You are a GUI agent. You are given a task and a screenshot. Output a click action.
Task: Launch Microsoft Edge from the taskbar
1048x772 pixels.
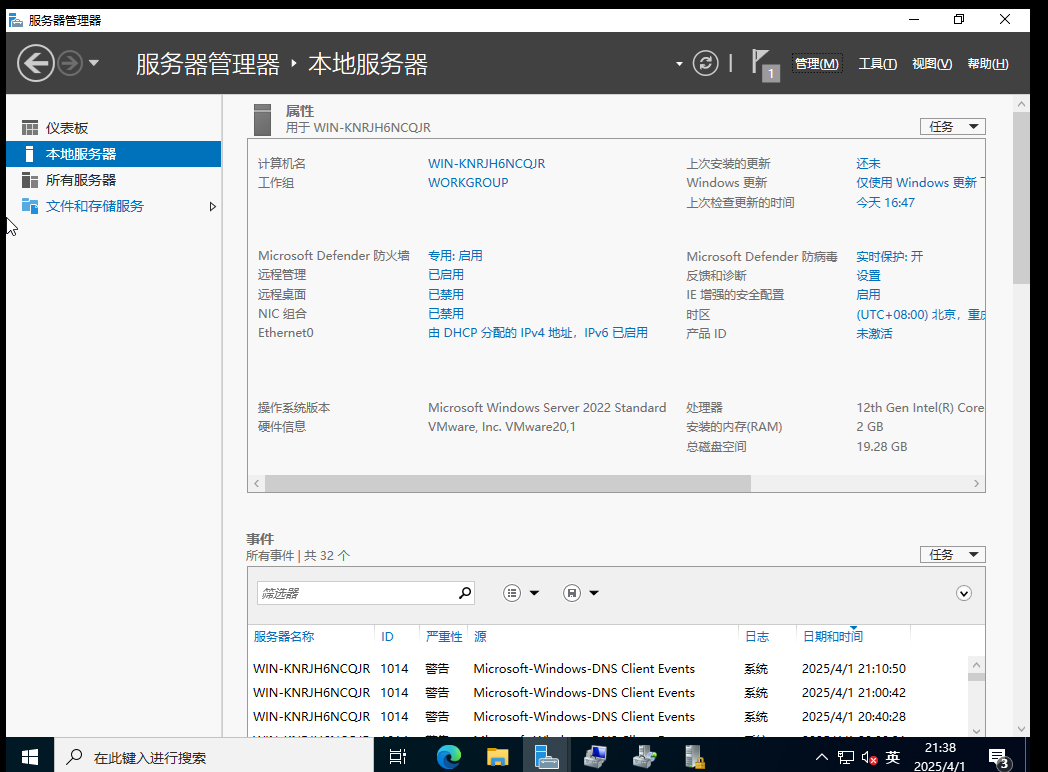[448, 757]
